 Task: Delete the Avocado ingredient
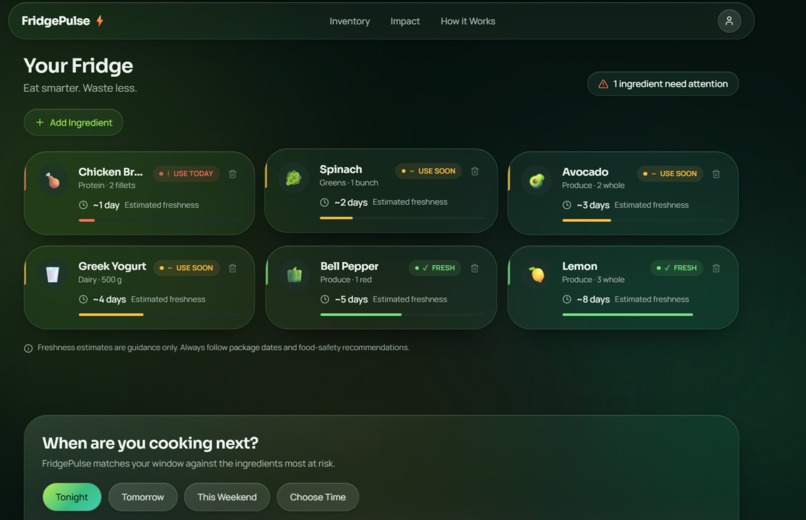click(716, 174)
